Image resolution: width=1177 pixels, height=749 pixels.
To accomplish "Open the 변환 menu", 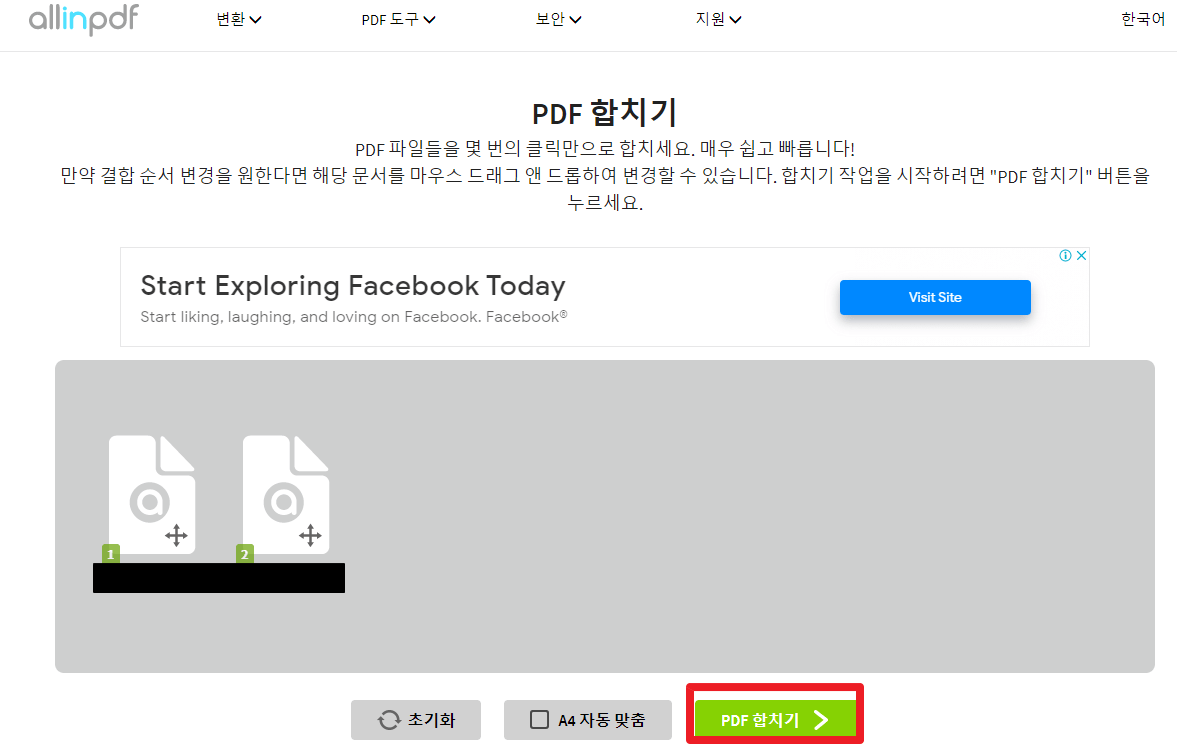I will [x=239, y=20].
